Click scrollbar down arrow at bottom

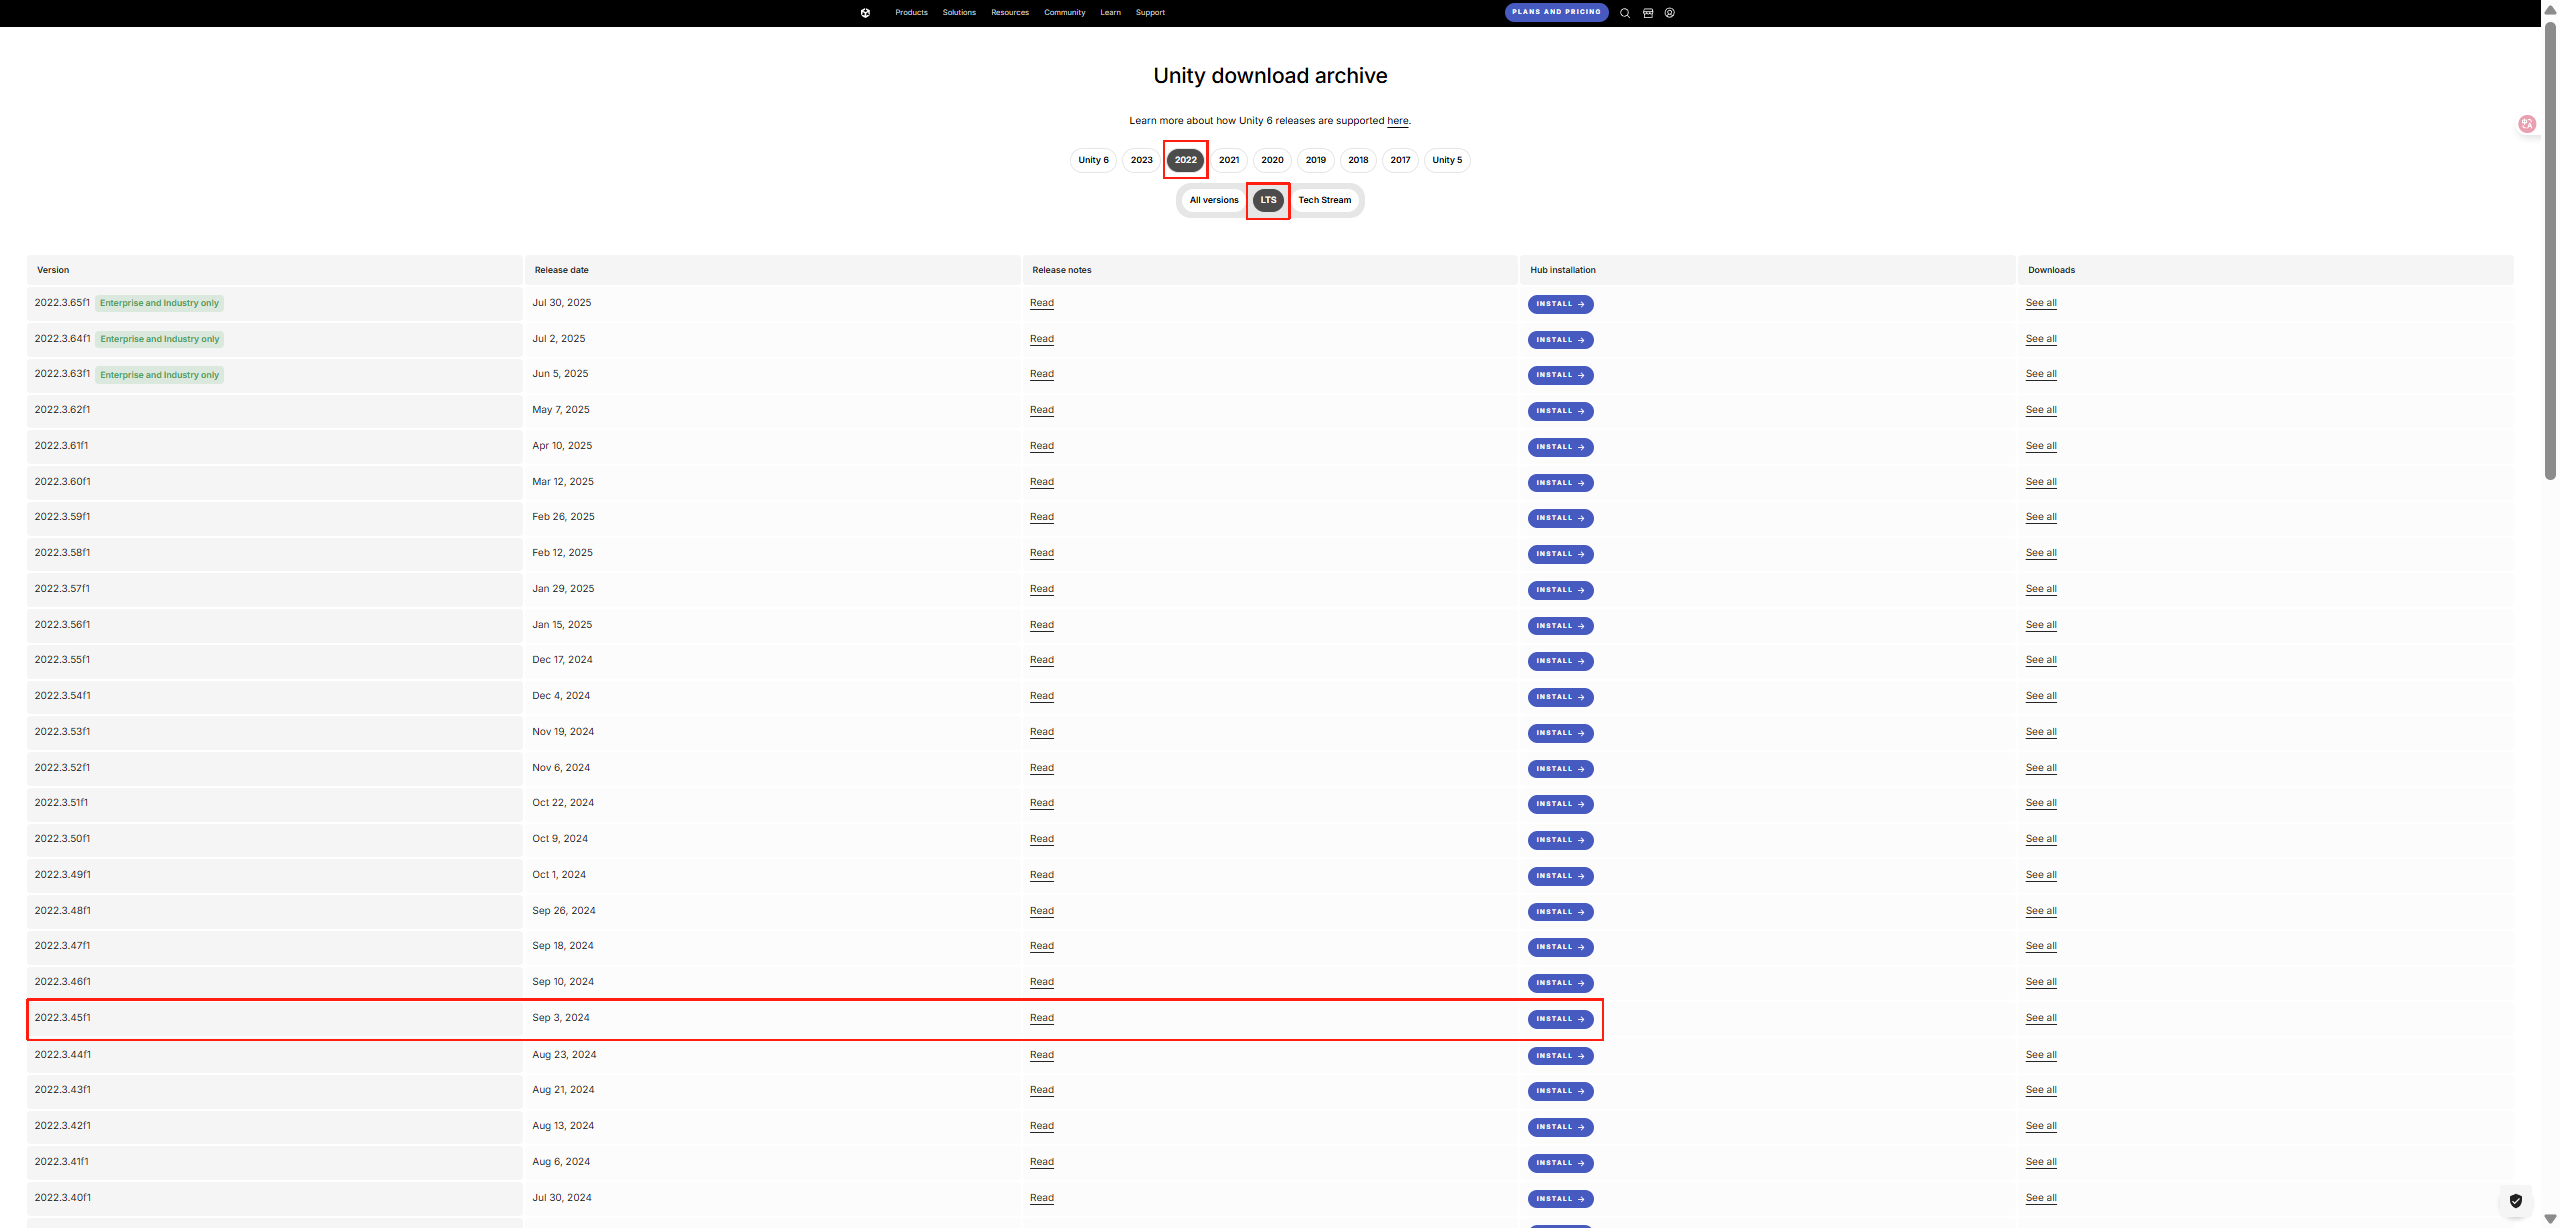2550,1219
